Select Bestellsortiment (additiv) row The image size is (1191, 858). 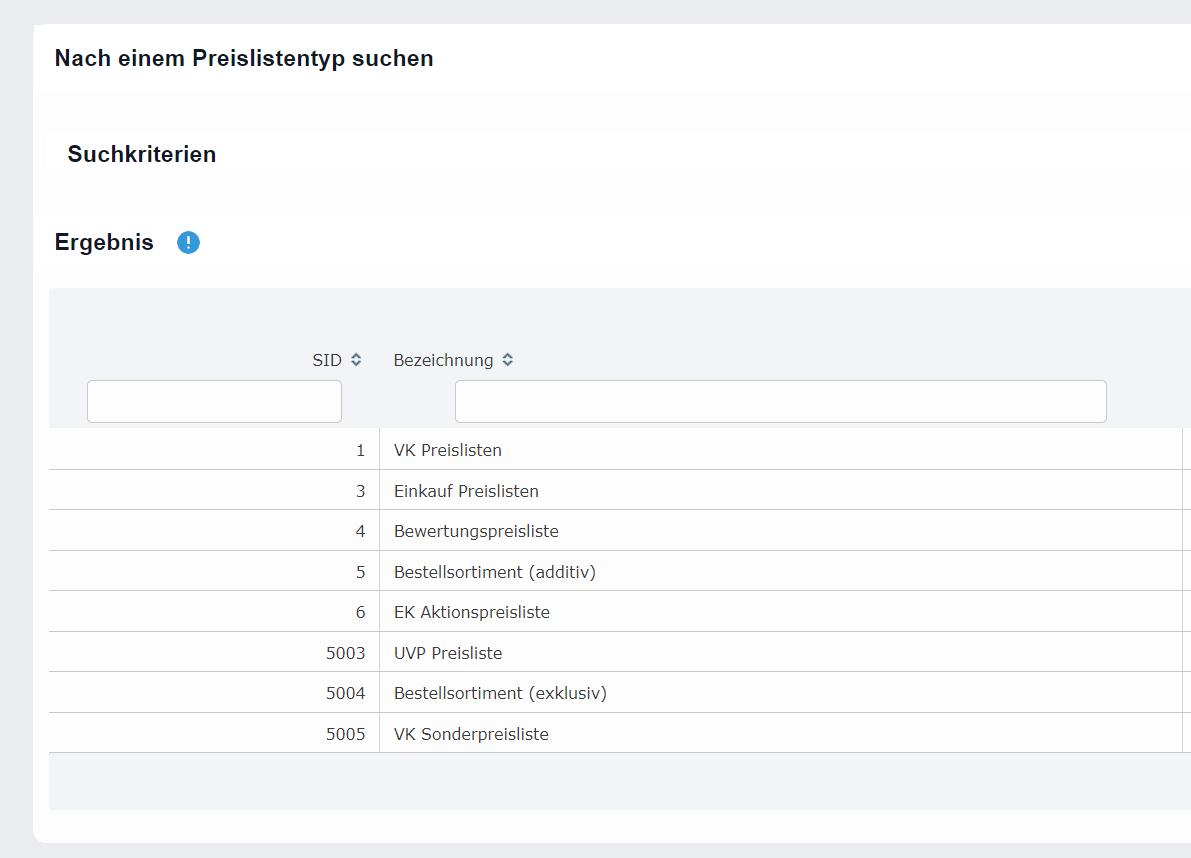[x=494, y=572]
